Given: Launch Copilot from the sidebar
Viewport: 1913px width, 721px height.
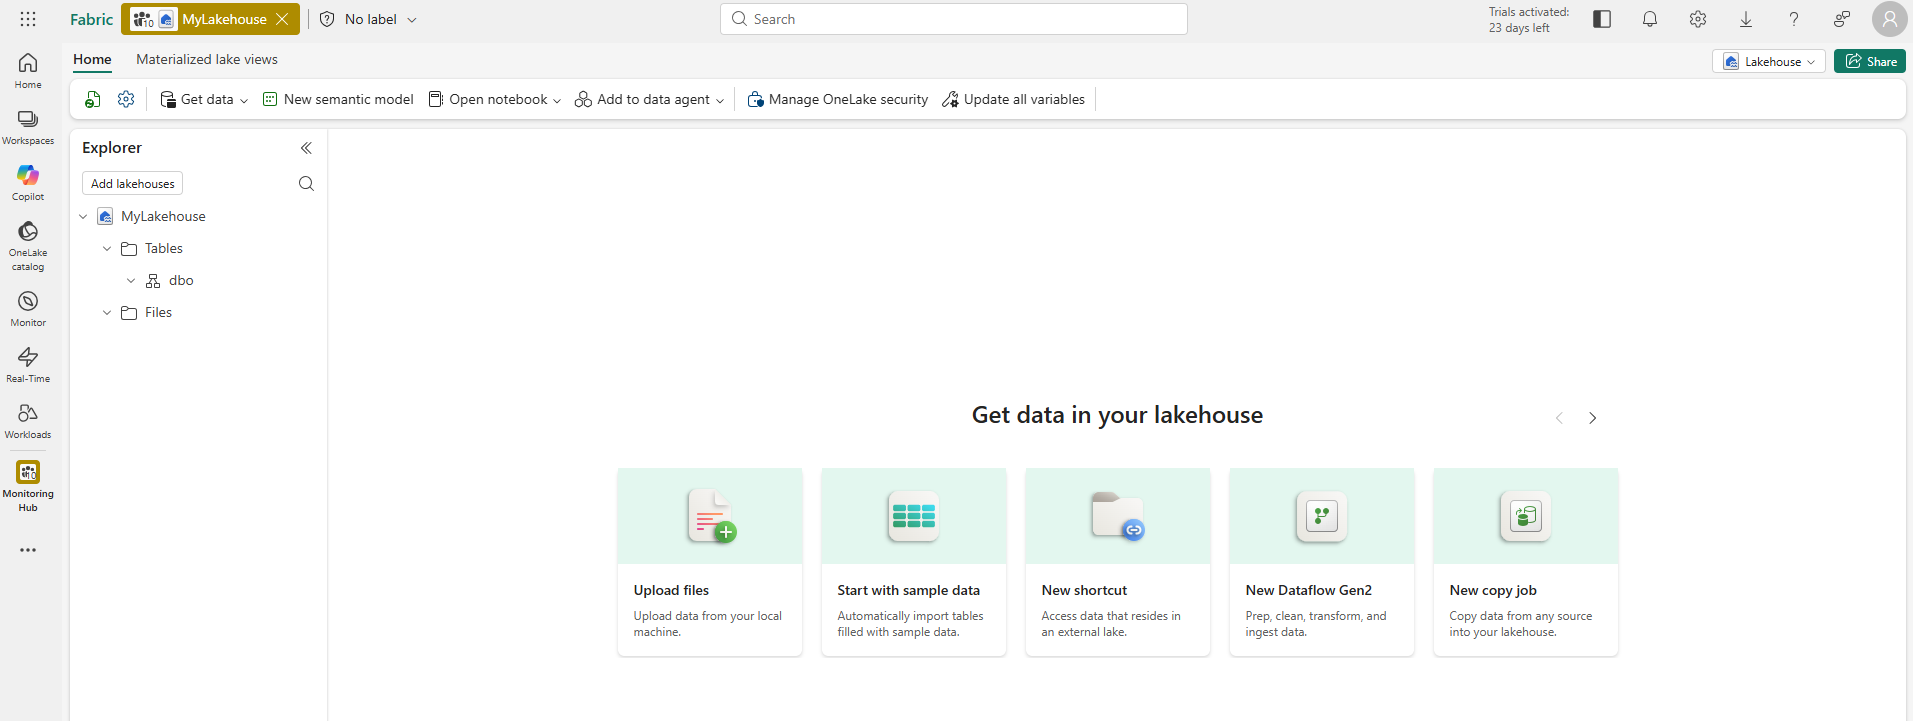Looking at the screenshot, I should pyautogui.click(x=28, y=182).
